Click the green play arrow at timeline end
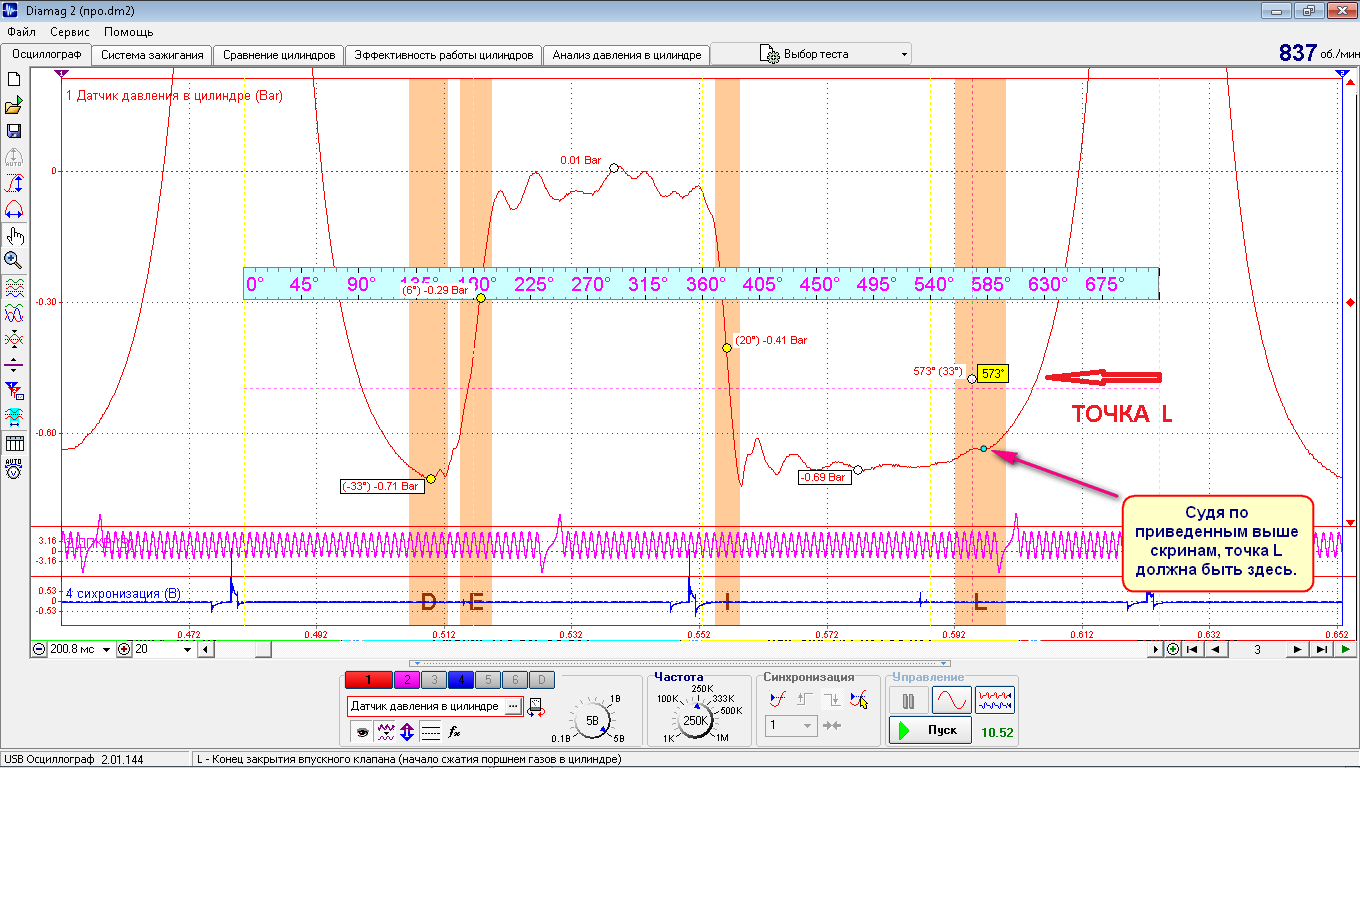The width and height of the screenshot is (1360, 900). pos(1346,650)
